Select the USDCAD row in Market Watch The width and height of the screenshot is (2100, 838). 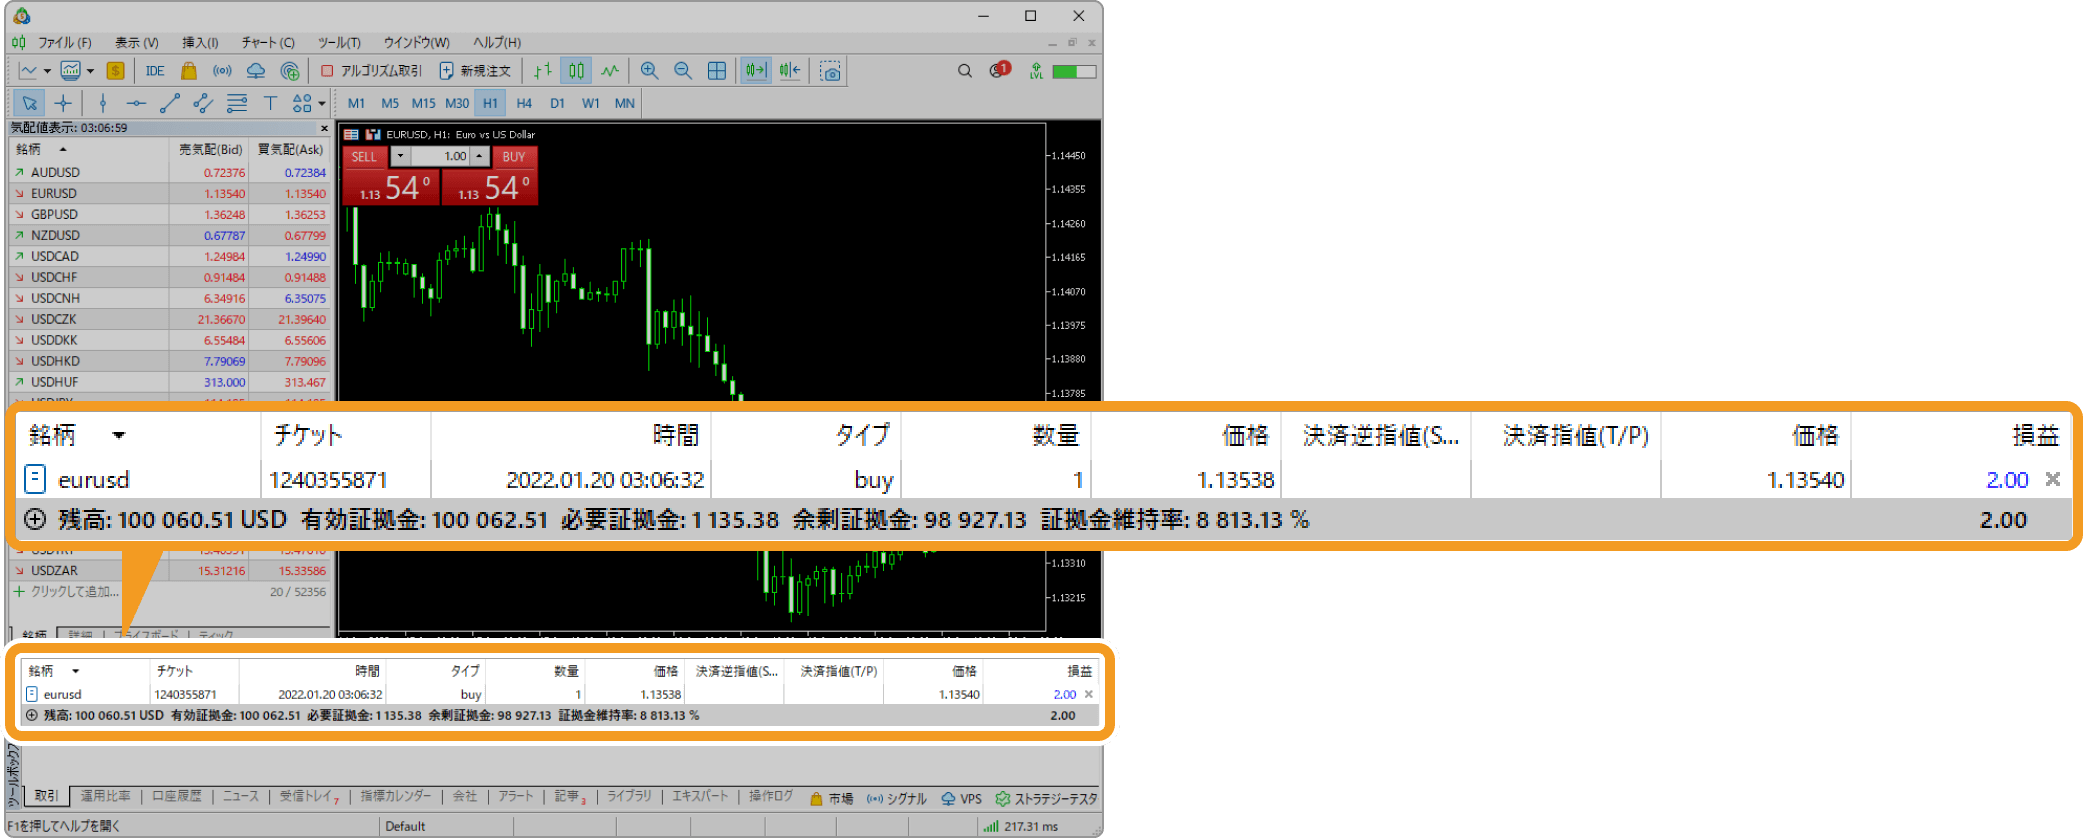[169, 256]
